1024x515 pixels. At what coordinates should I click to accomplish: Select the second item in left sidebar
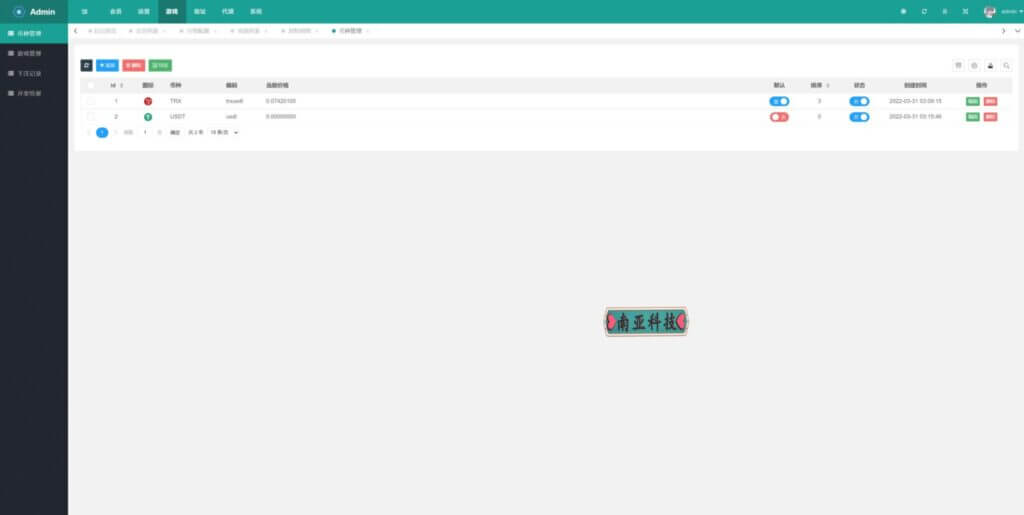[x=34, y=54]
